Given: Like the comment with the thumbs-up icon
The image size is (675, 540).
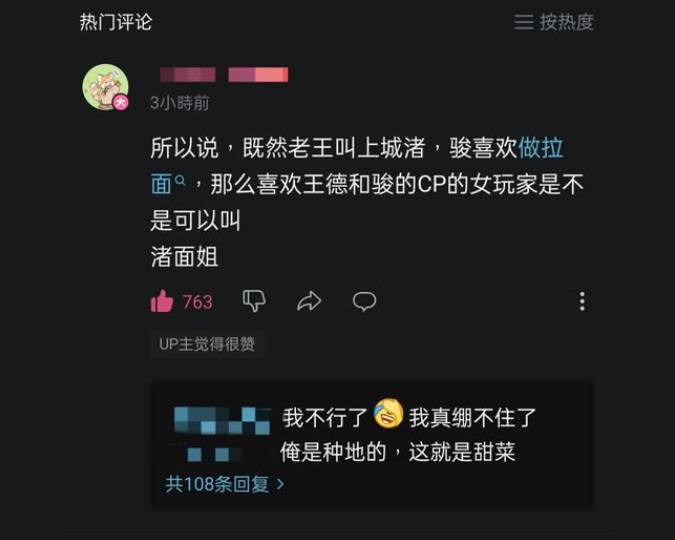Looking at the screenshot, I should tap(162, 301).
